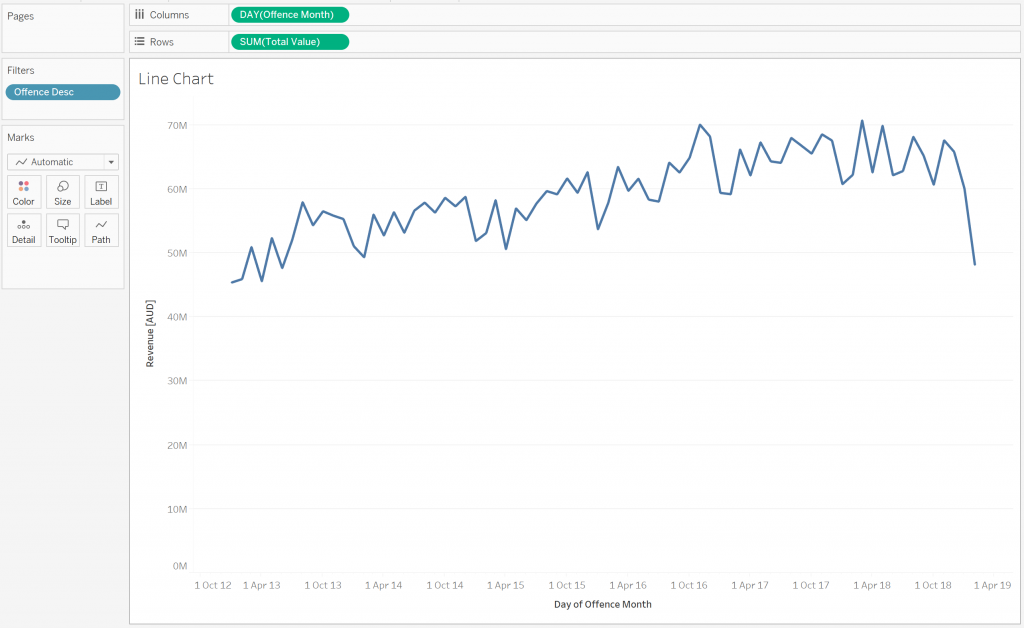This screenshot has height=628, width=1024.
Task: Click the 70M tick on vertical axis
Action: (177, 125)
